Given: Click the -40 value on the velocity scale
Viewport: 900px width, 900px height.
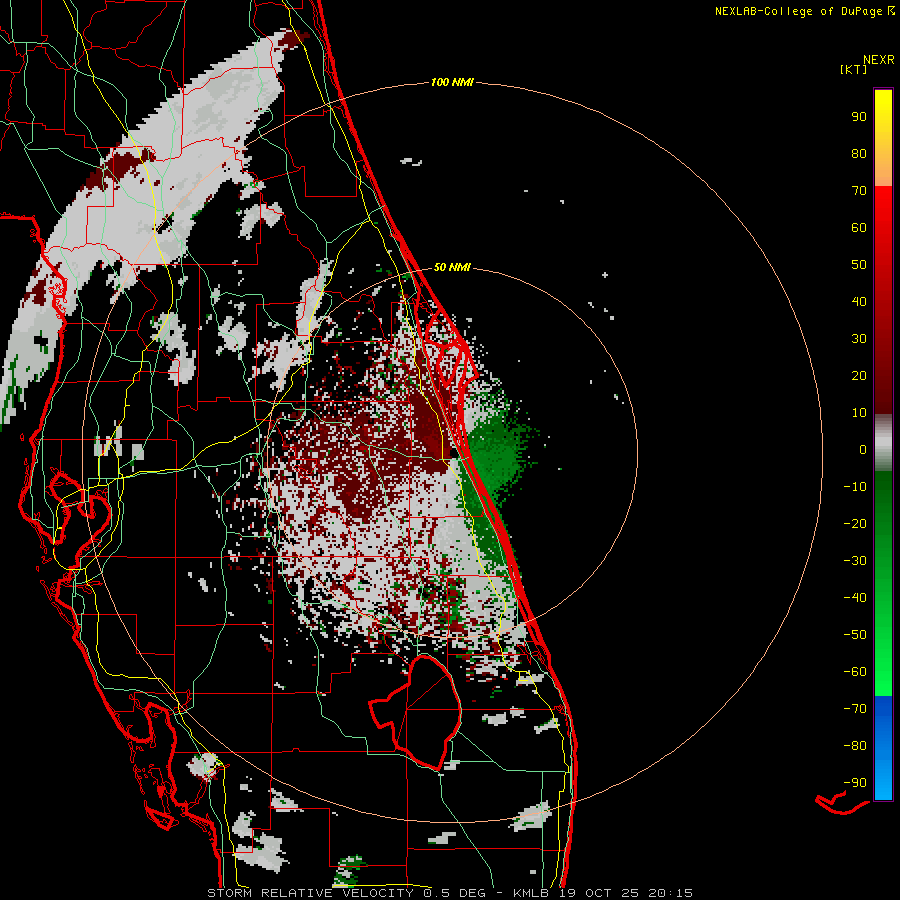Looking at the screenshot, I should [x=855, y=598].
